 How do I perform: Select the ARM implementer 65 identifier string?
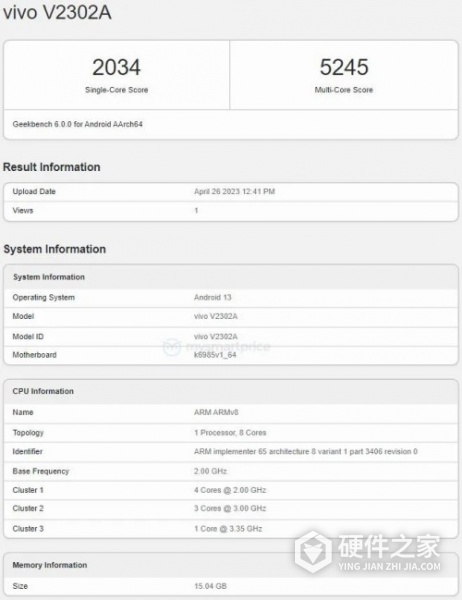tap(306, 452)
